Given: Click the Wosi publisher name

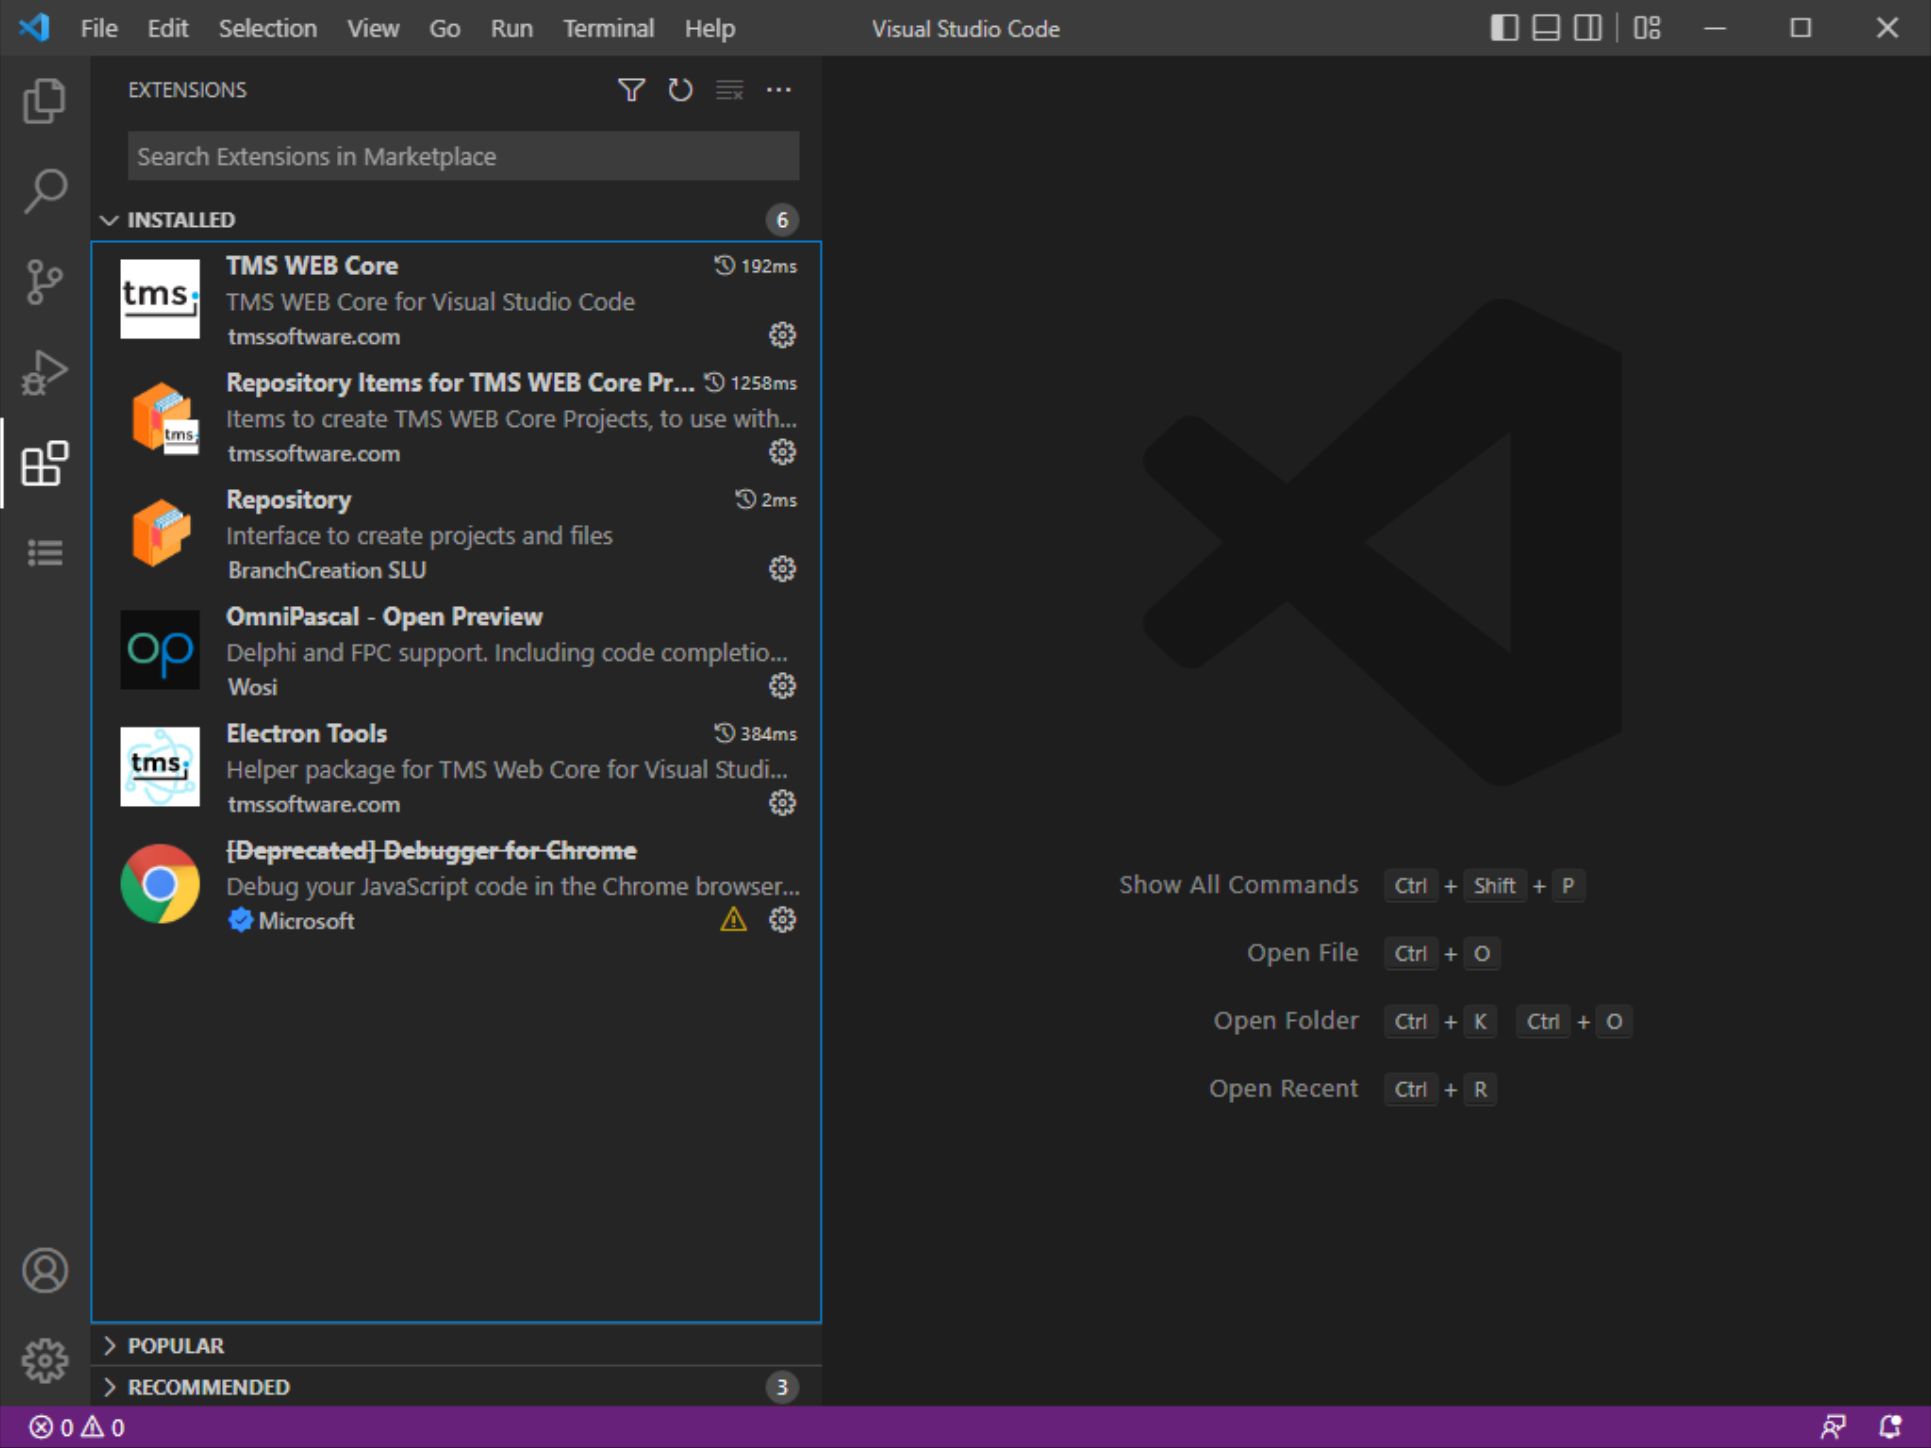Looking at the screenshot, I should (252, 687).
